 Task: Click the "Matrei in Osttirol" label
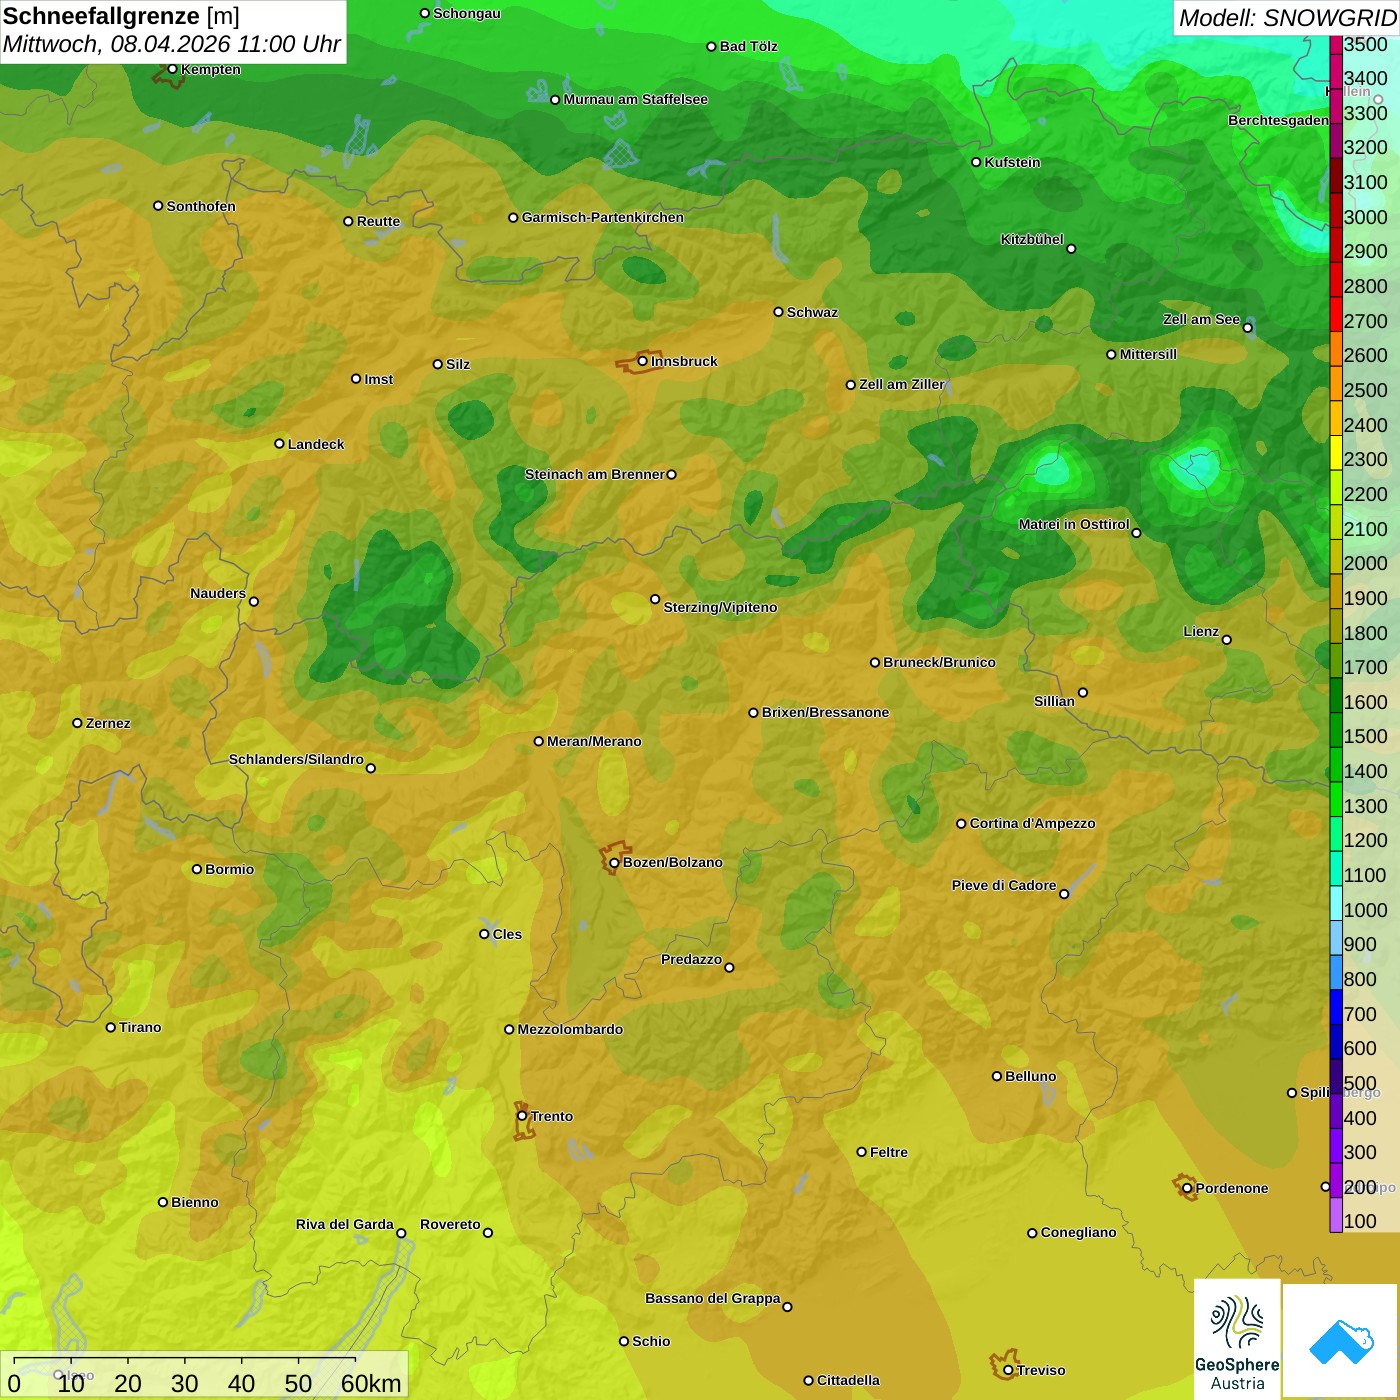tap(1074, 524)
